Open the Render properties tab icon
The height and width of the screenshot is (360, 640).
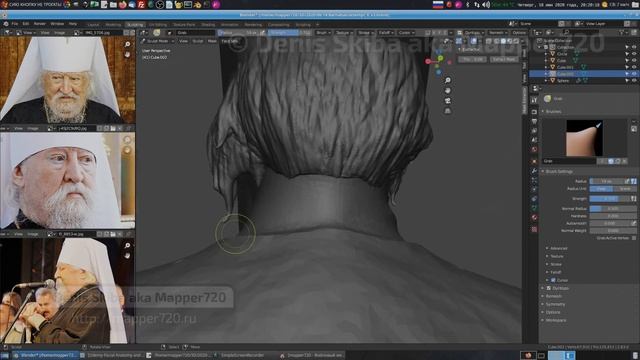[534, 111]
